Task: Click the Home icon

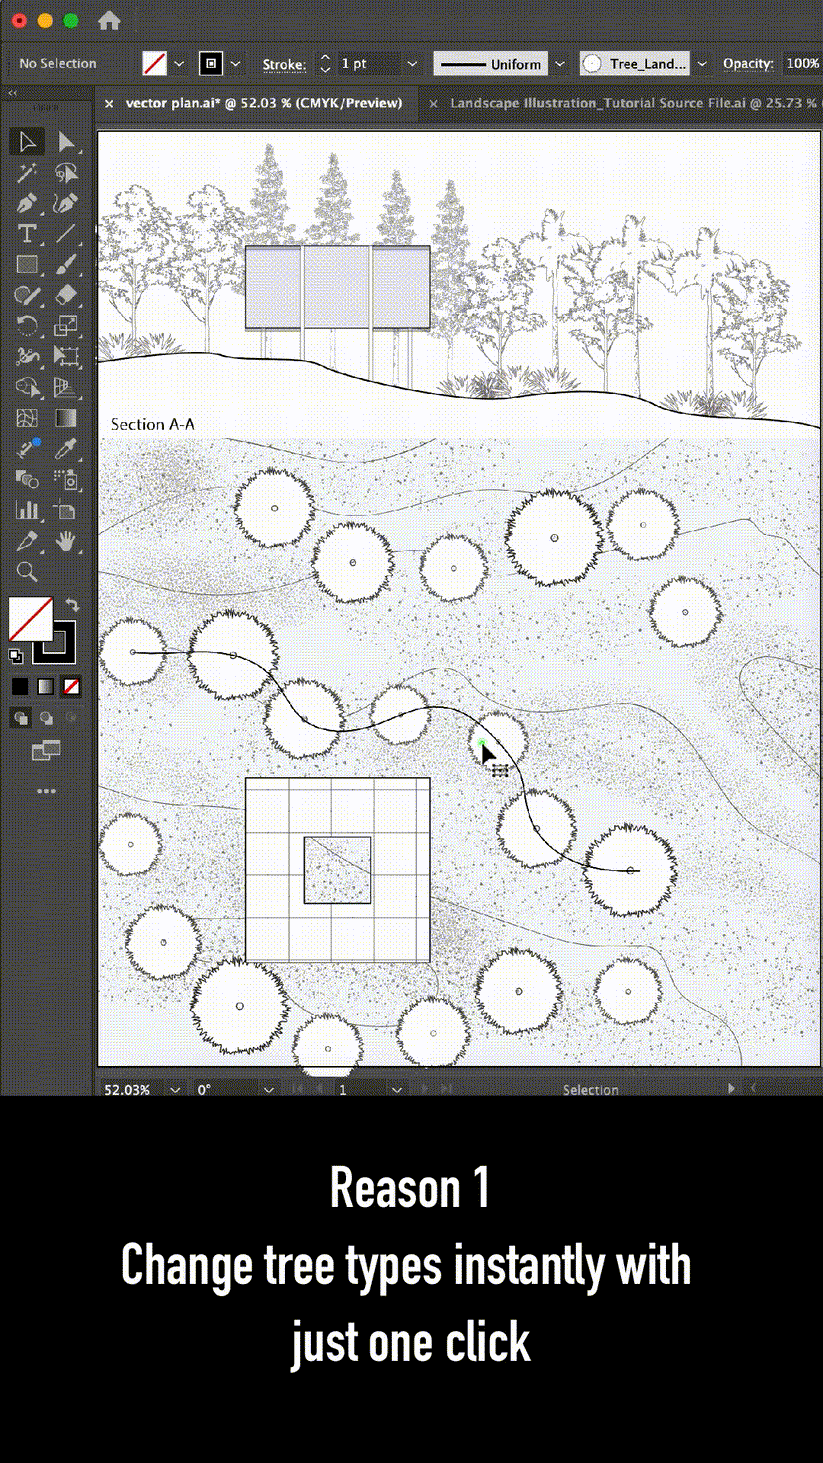Action: pos(109,21)
